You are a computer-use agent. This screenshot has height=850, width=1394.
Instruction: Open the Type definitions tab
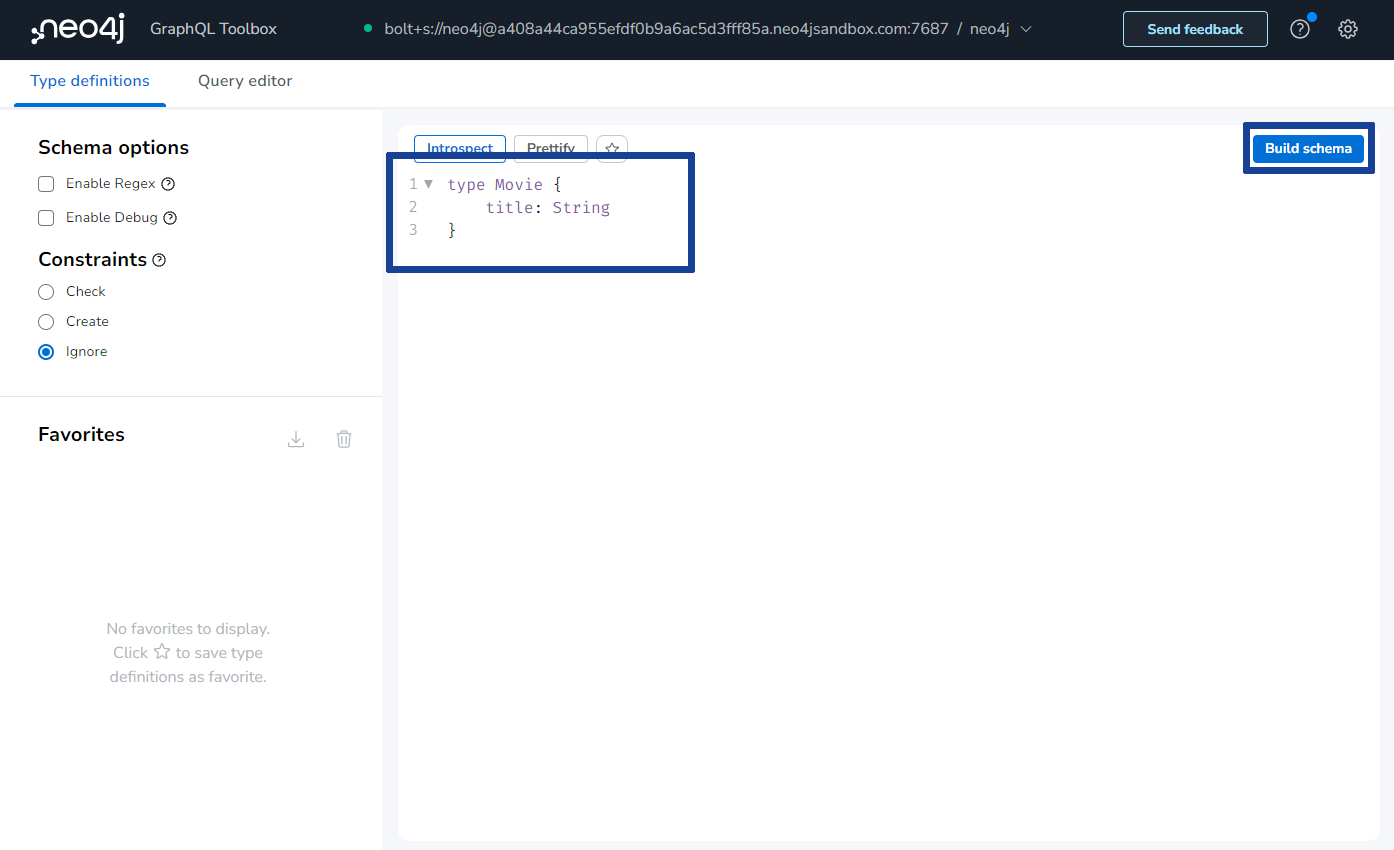tap(89, 80)
